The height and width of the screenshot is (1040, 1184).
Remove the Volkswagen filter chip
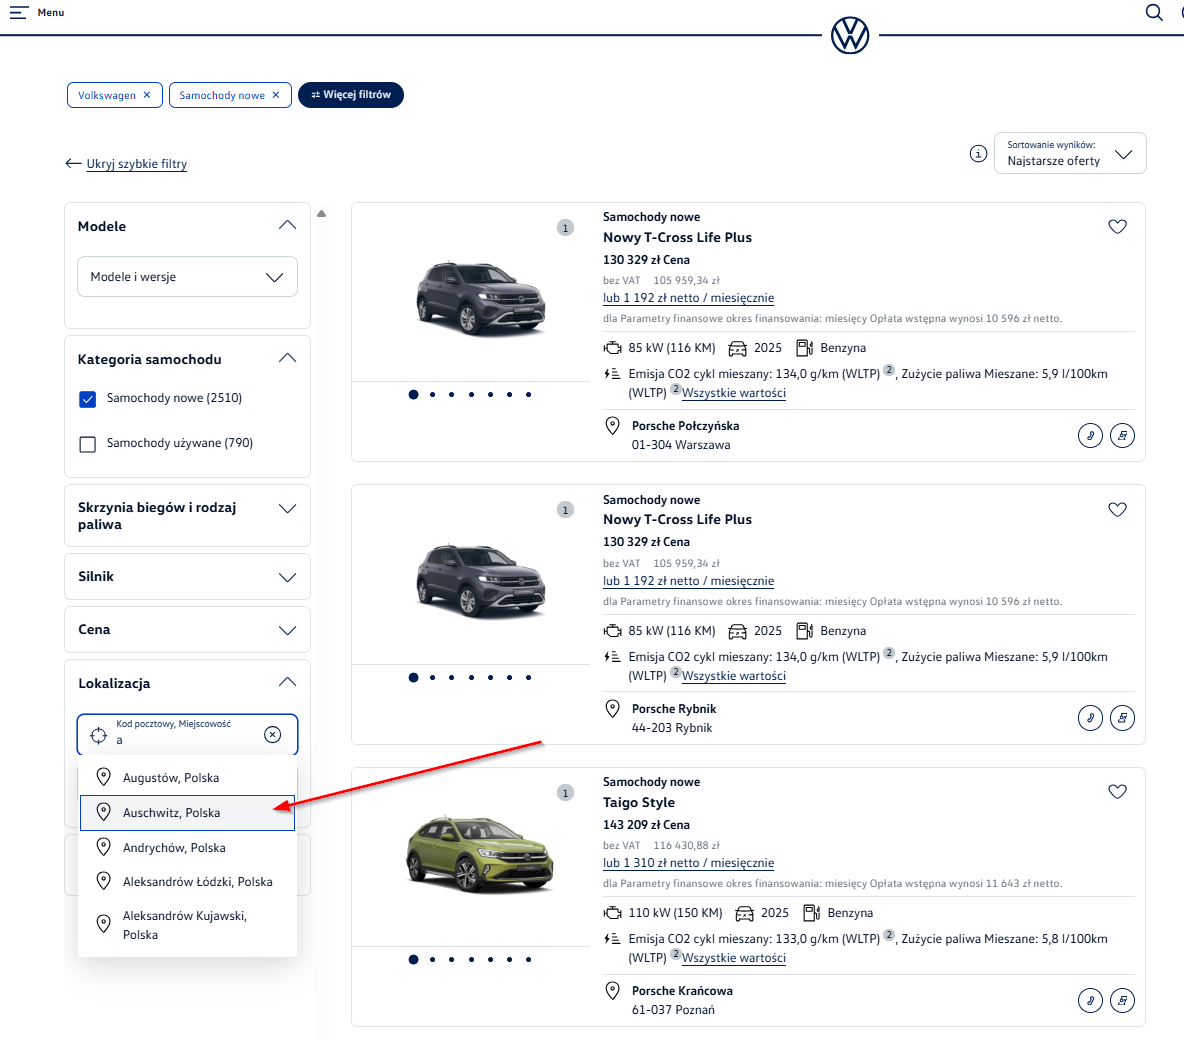pos(146,95)
